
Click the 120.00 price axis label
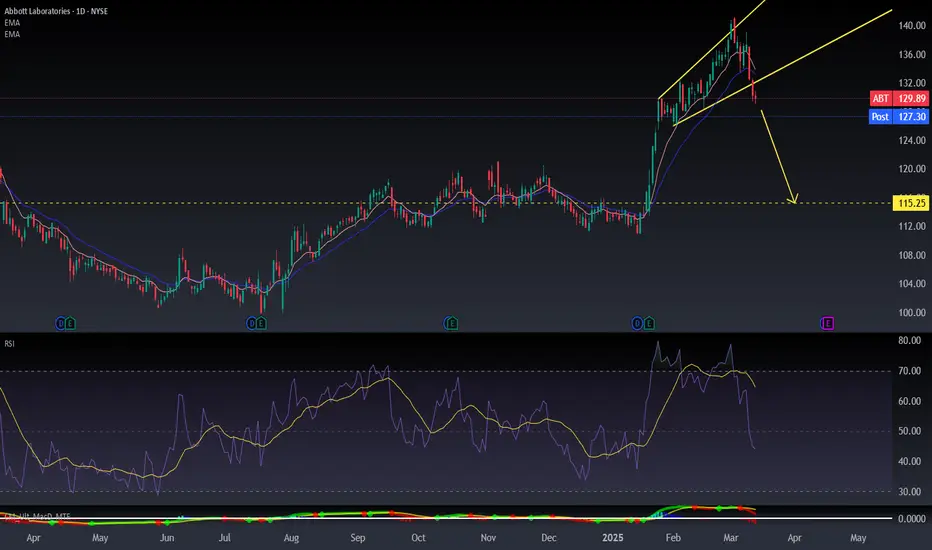(x=912, y=169)
